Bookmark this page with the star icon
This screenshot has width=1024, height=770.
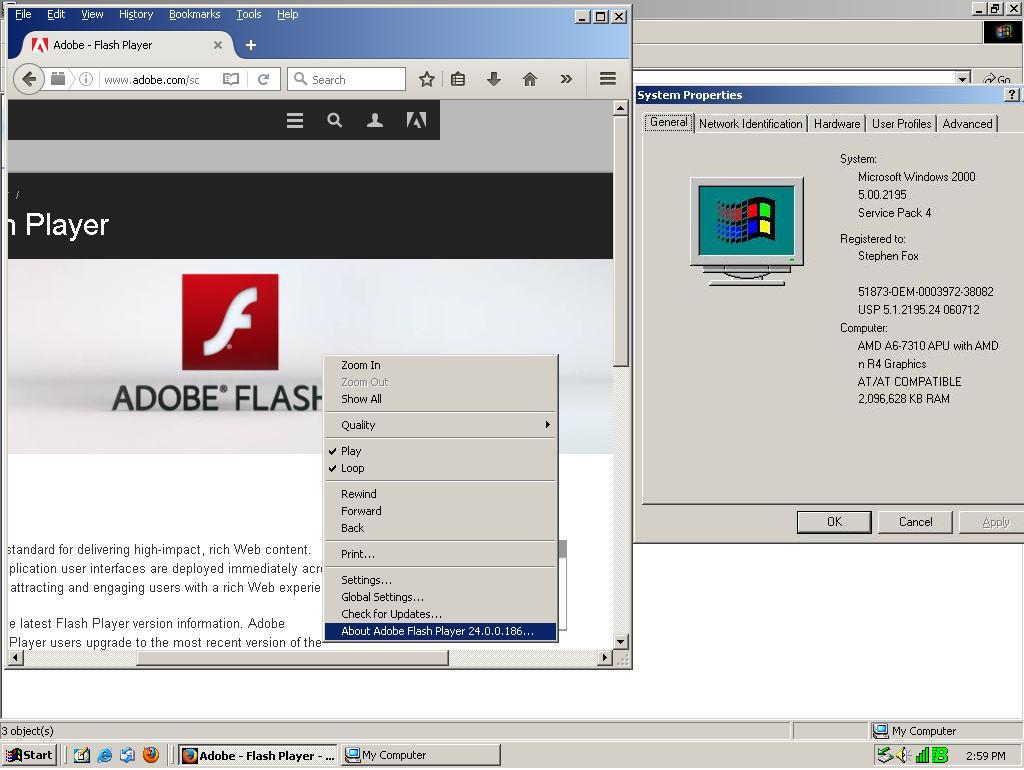point(426,80)
